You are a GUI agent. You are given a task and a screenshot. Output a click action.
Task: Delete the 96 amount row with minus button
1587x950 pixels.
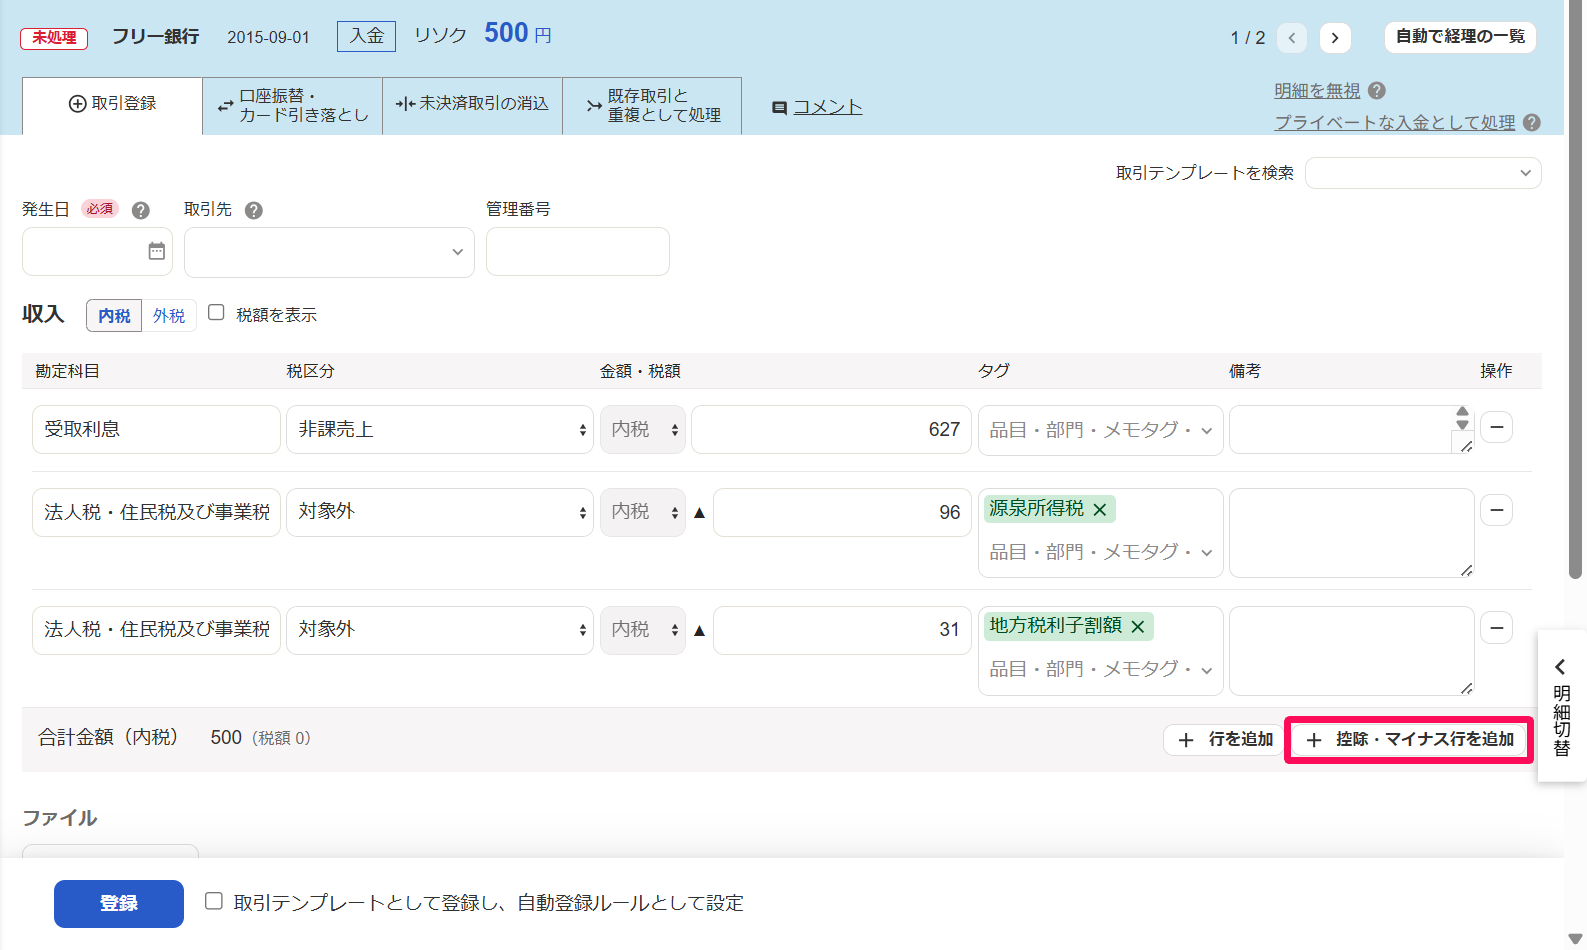[x=1497, y=510]
